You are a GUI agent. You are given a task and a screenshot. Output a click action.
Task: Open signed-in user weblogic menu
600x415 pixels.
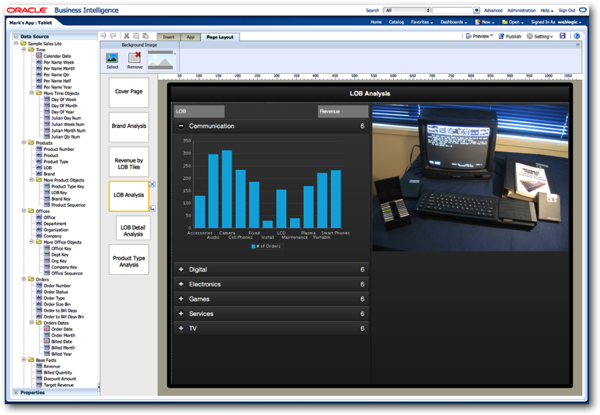pos(569,22)
